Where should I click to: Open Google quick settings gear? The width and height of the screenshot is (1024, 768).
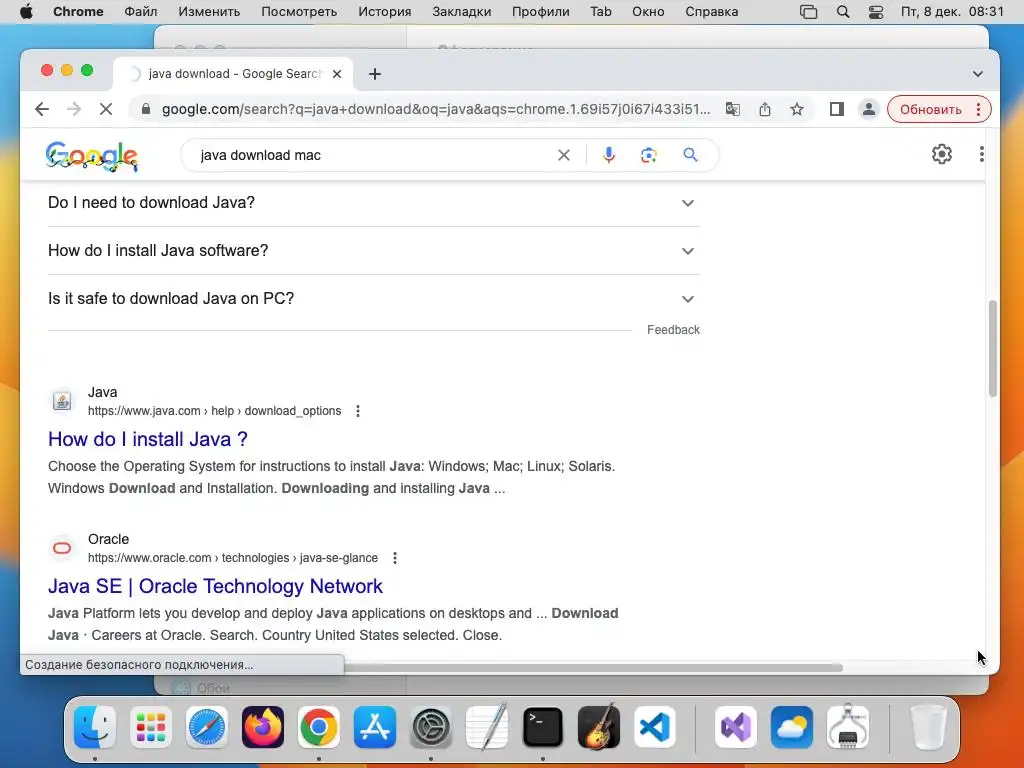(942, 154)
